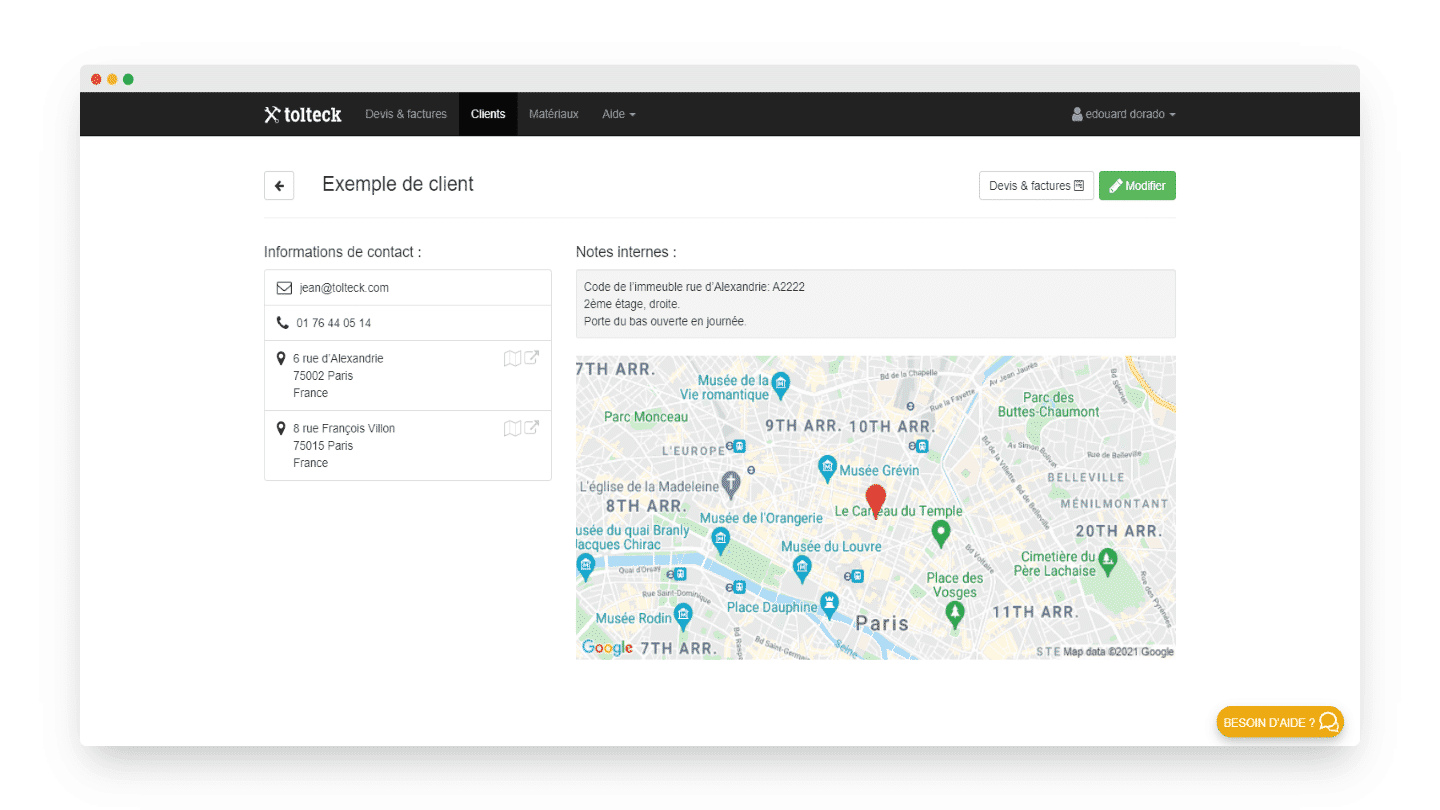Click the Google logo on map
This screenshot has height=810, width=1440.
click(x=607, y=648)
